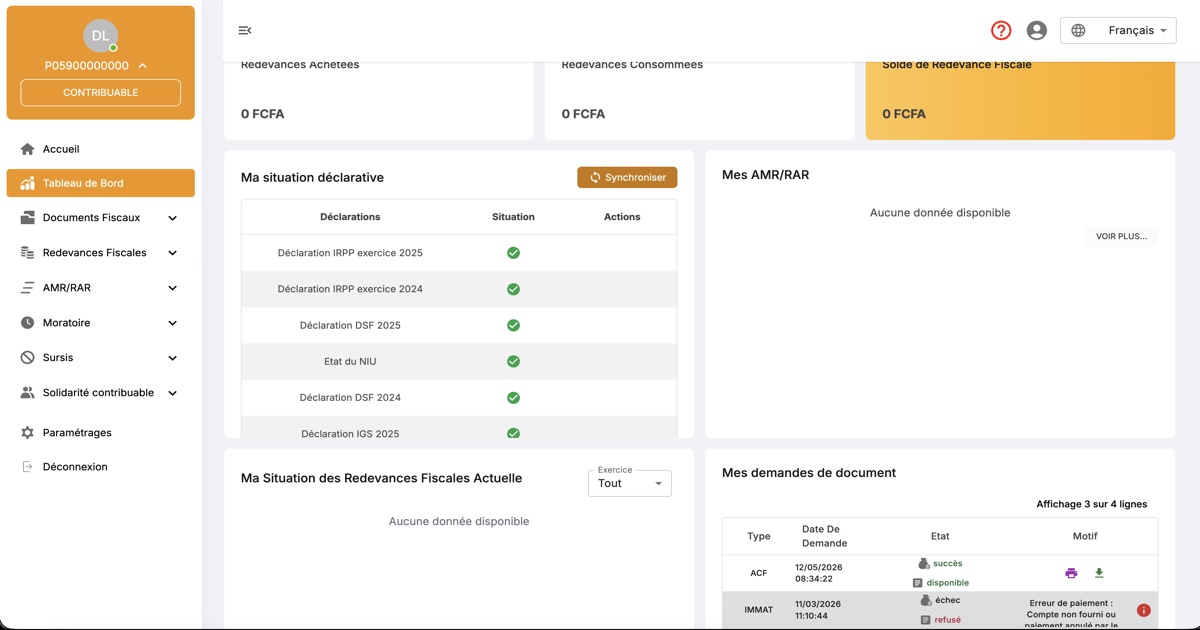Click the Etat du NIU row text

click(350, 361)
